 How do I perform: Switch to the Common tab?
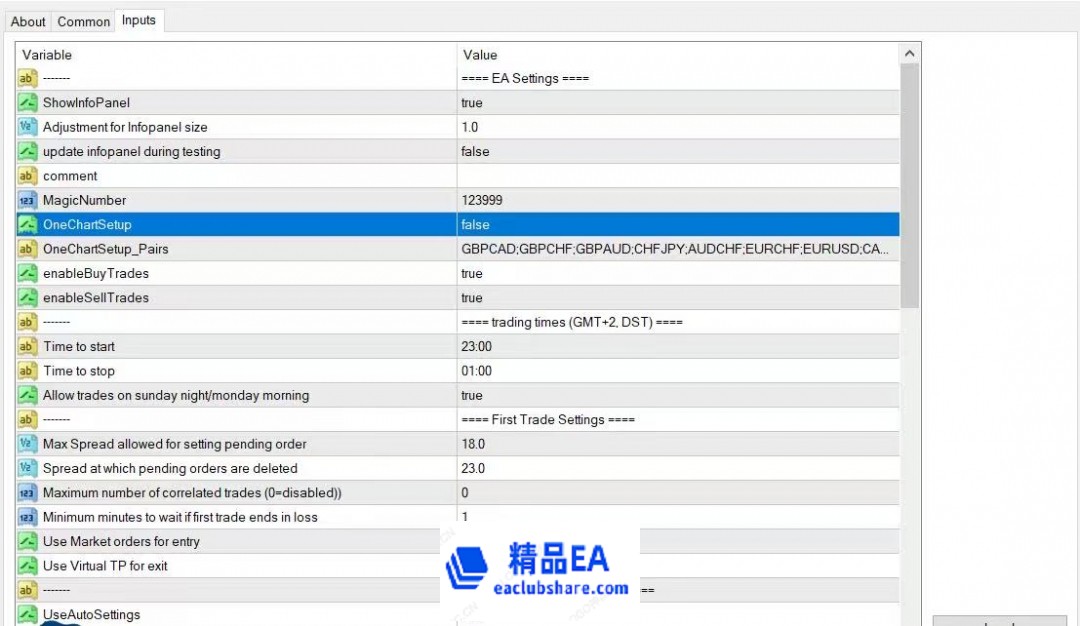point(83,21)
